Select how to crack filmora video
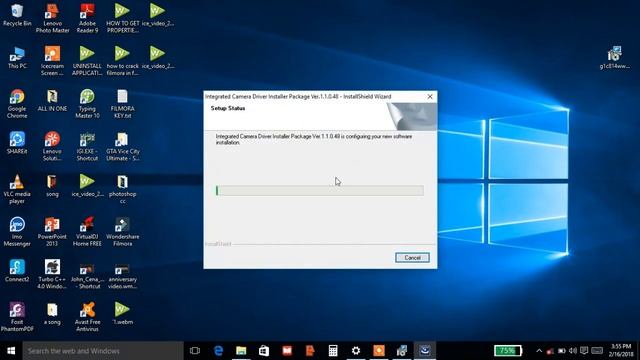Viewport: 640px width, 360px height. [x=122, y=61]
